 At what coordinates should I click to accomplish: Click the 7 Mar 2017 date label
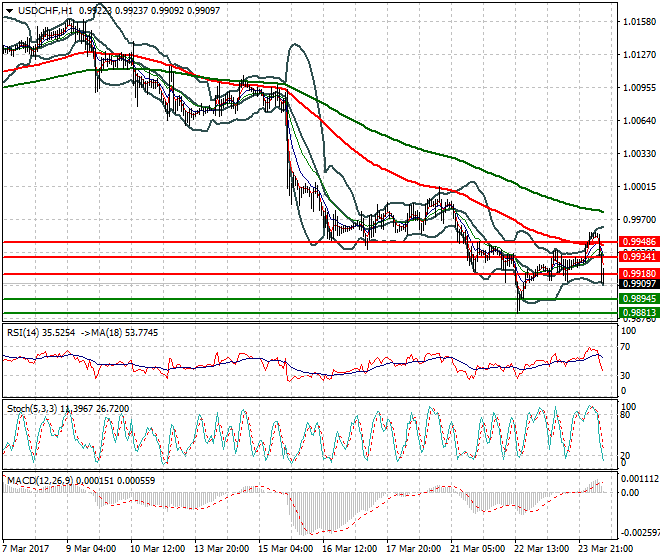click(26, 549)
